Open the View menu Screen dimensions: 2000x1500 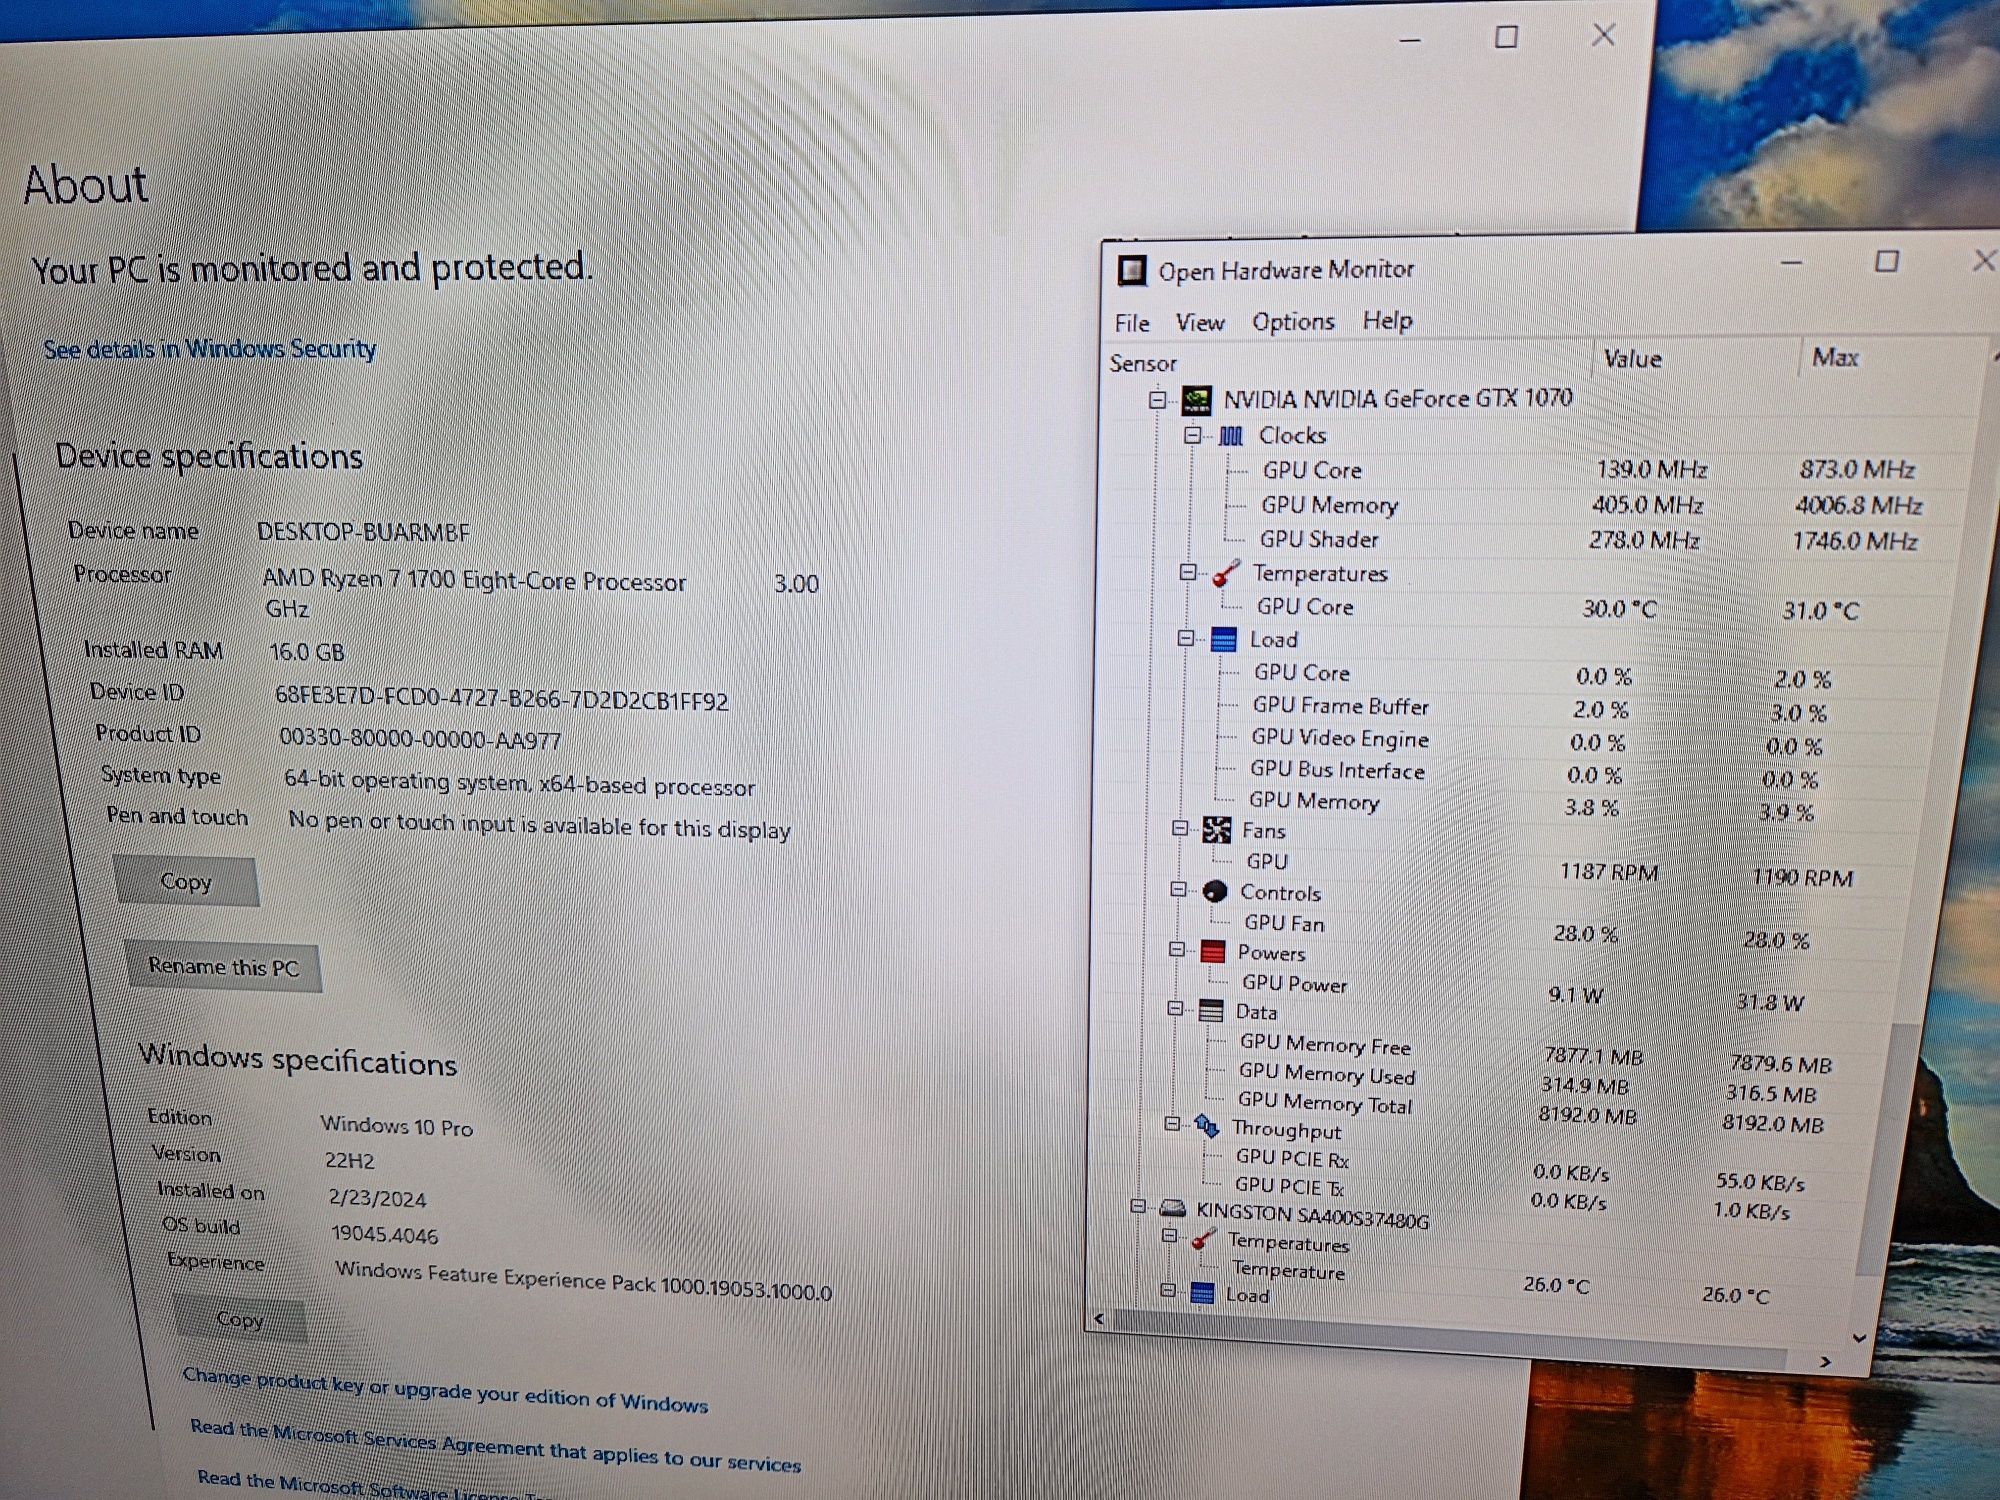pyautogui.click(x=1200, y=322)
